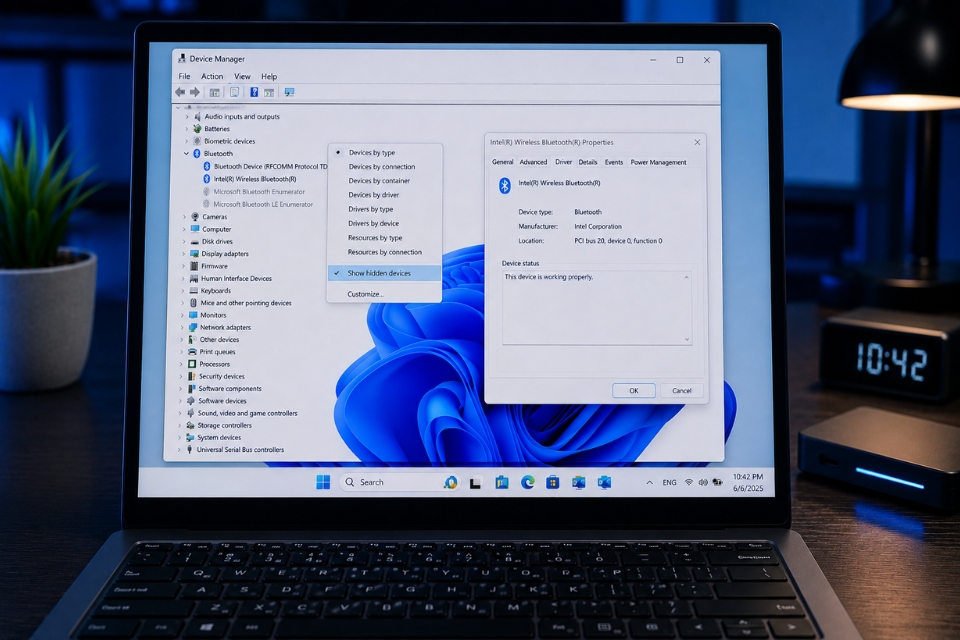Click the speaker icon beside Audio inputs and outputs

tap(197, 116)
